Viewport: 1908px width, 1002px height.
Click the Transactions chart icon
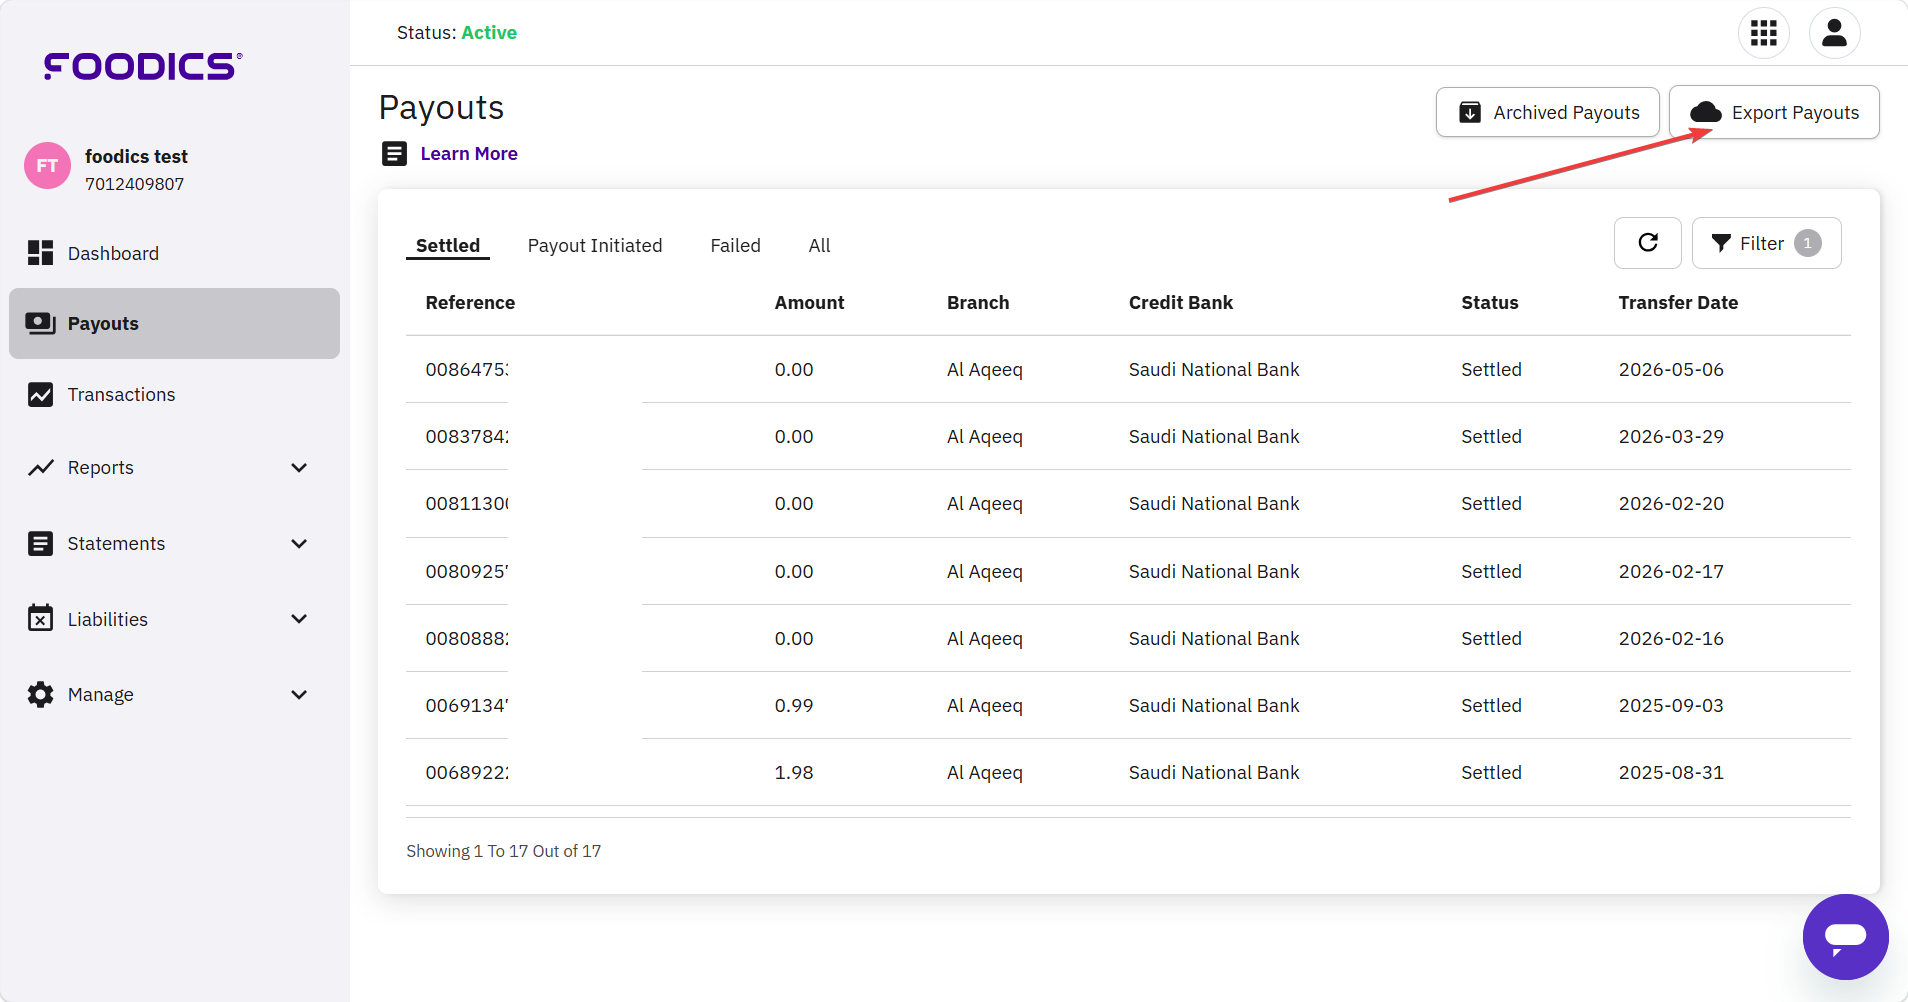[x=40, y=395]
